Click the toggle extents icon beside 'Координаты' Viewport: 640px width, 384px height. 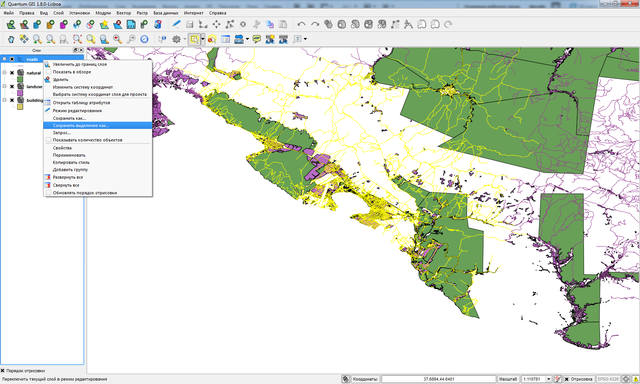point(346,379)
